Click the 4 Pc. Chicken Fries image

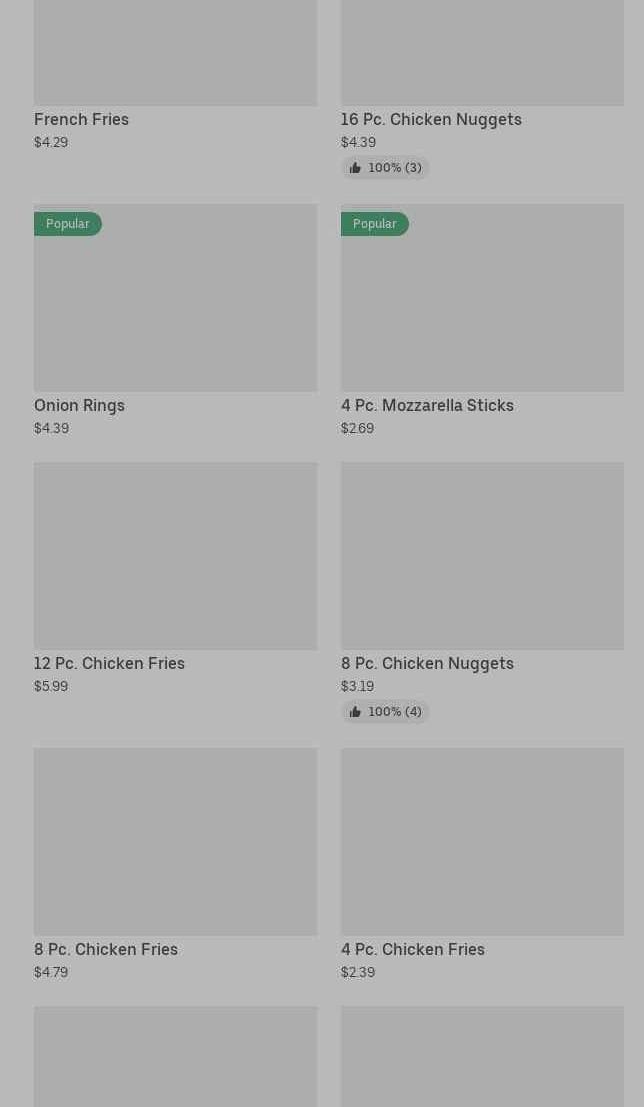pyautogui.click(x=482, y=842)
